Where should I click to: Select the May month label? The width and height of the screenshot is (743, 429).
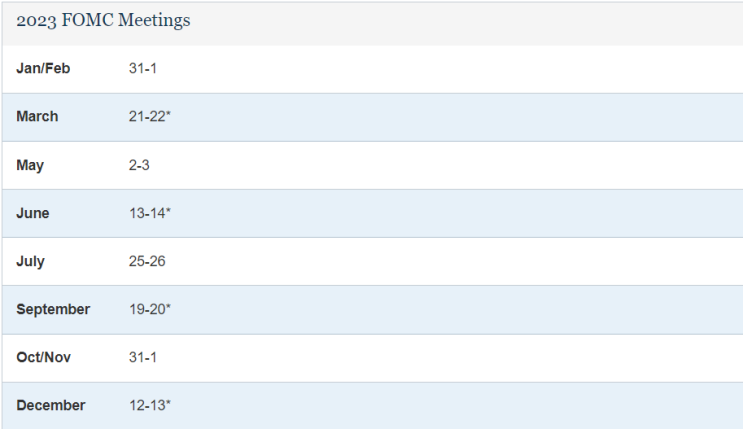(x=30, y=165)
